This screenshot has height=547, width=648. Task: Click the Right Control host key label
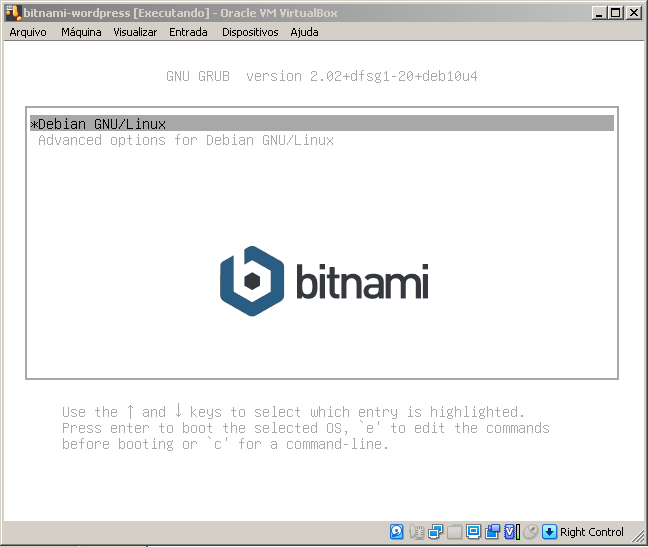[591, 532]
